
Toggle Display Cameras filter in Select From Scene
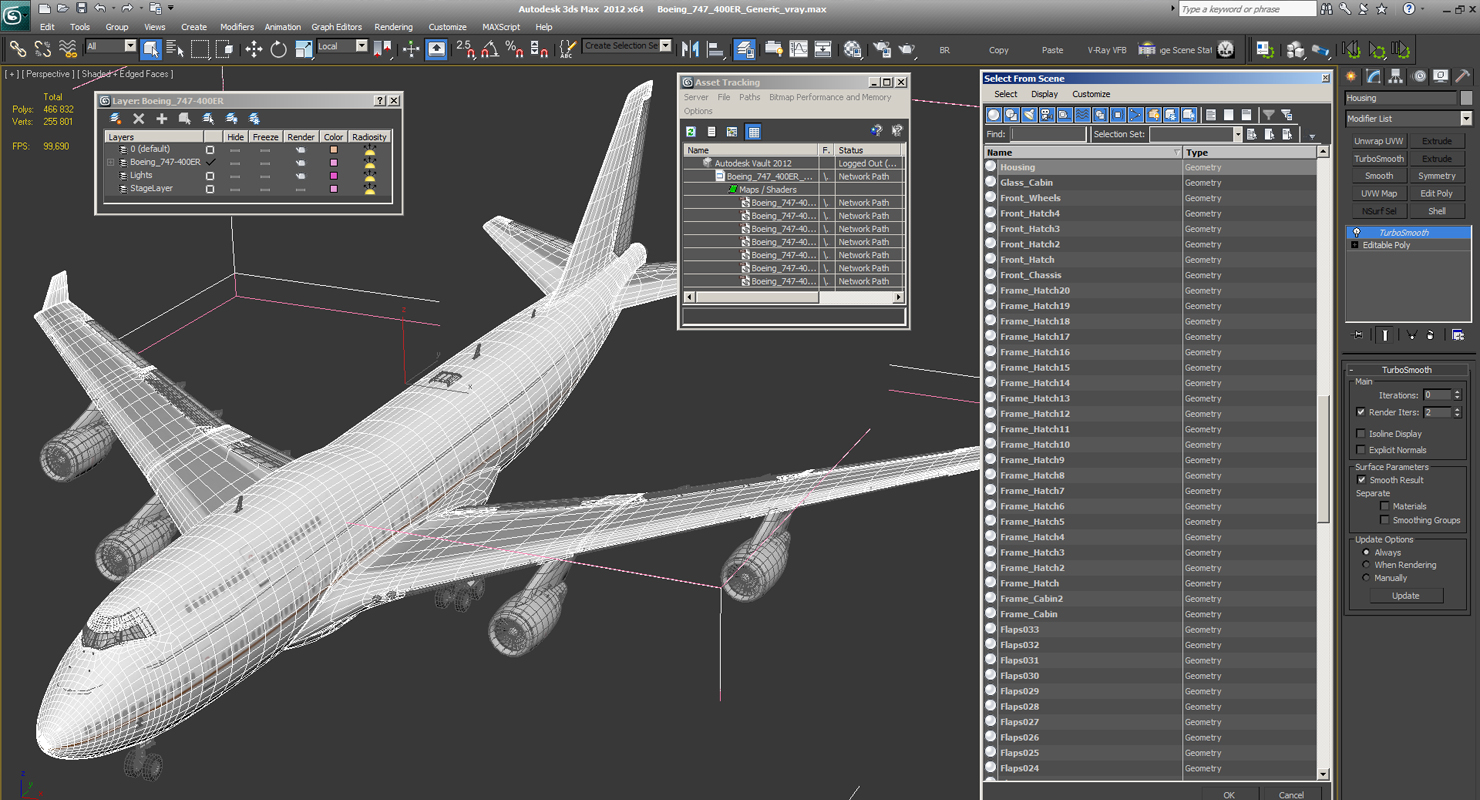click(1047, 115)
